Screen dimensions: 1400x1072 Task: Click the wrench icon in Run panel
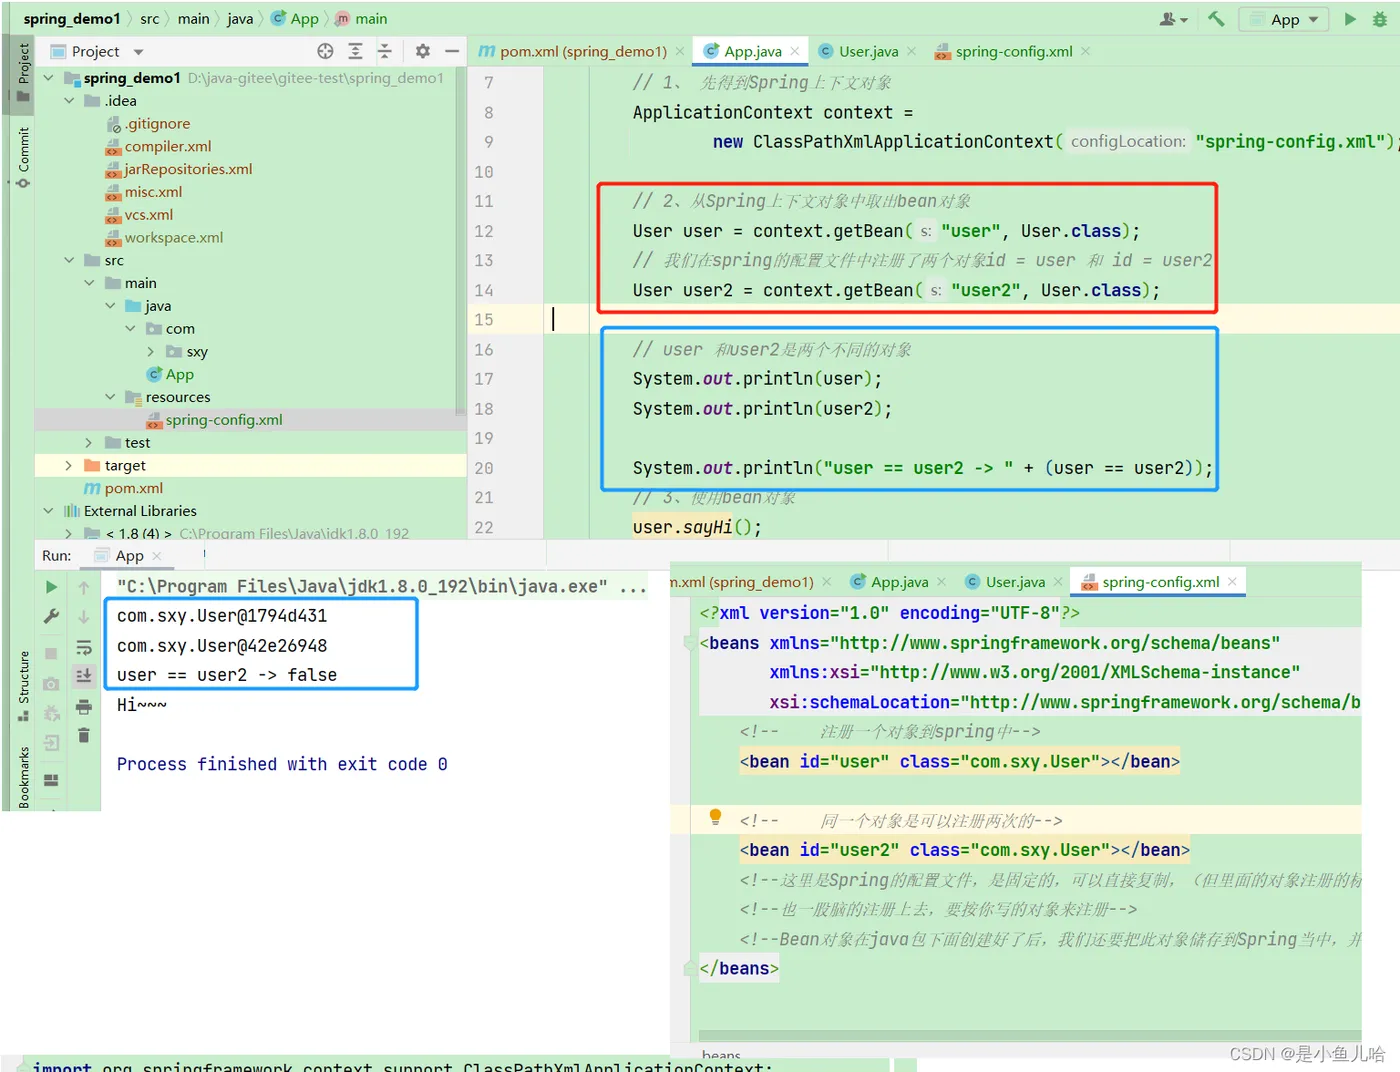click(51, 616)
